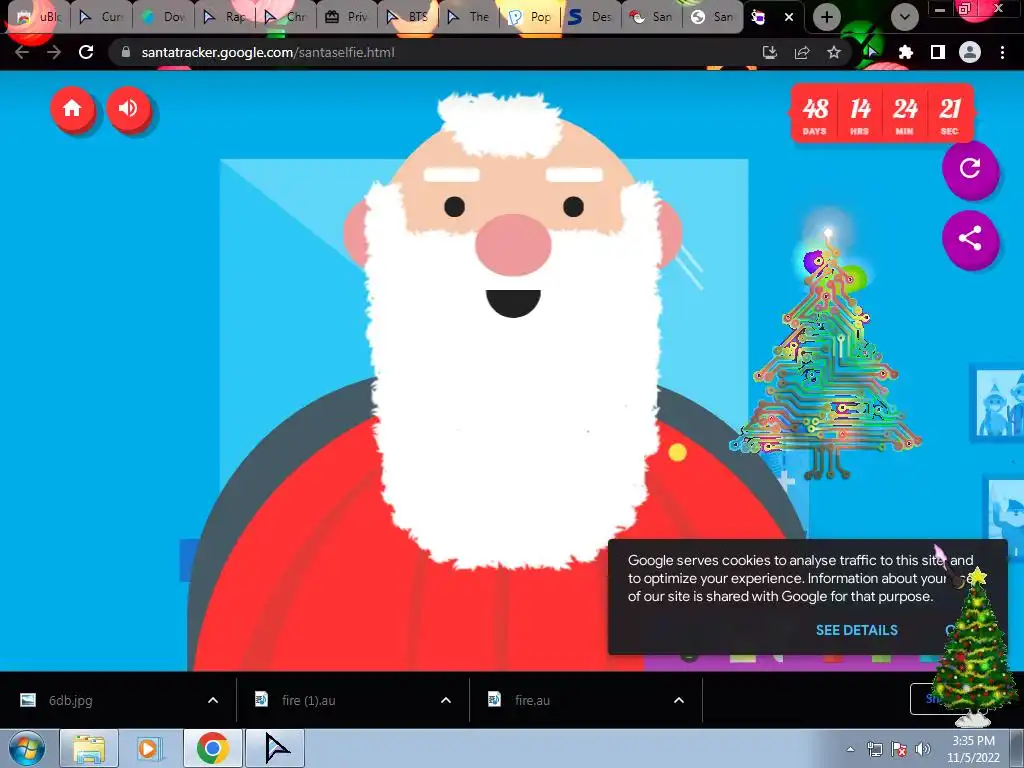The width and height of the screenshot is (1024, 768).
Task: Switch to the uBlc tab
Action: [39, 17]
